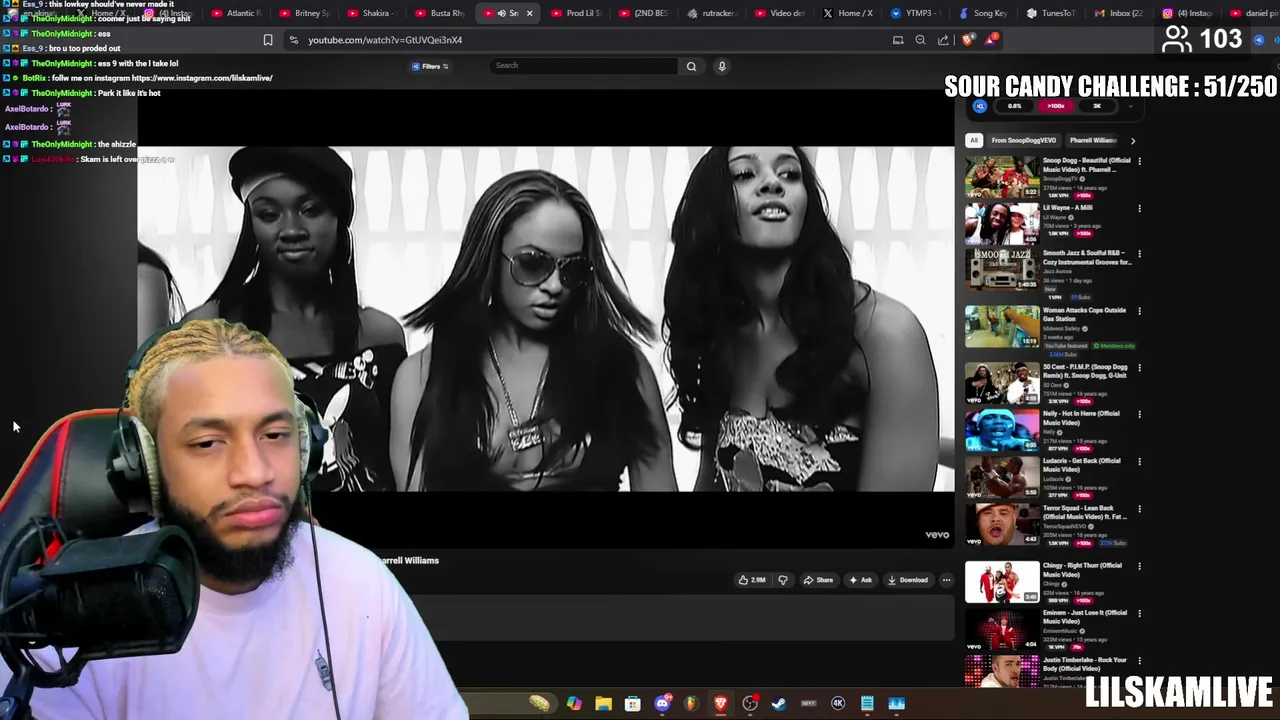The width and height of the screenshot is (1280, 720).
Task: Click the share page icon in toolbar
Action: [943, 40]
